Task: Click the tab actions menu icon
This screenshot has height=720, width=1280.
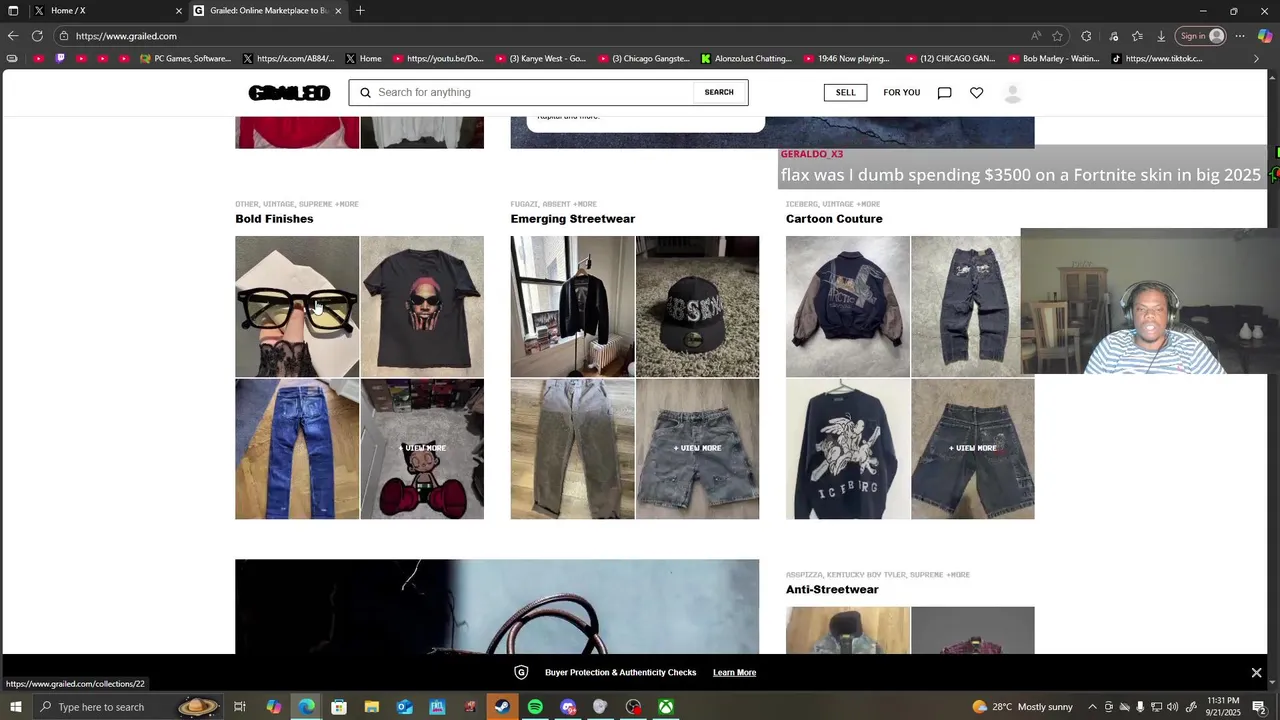Action: click(13, 11)
